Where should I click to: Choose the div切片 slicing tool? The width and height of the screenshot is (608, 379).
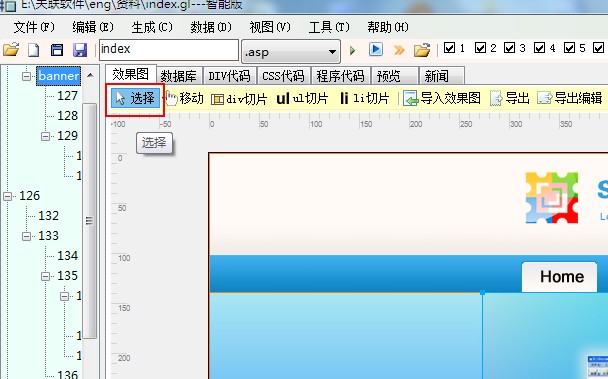pyautogui.click(x=239, y=99)
